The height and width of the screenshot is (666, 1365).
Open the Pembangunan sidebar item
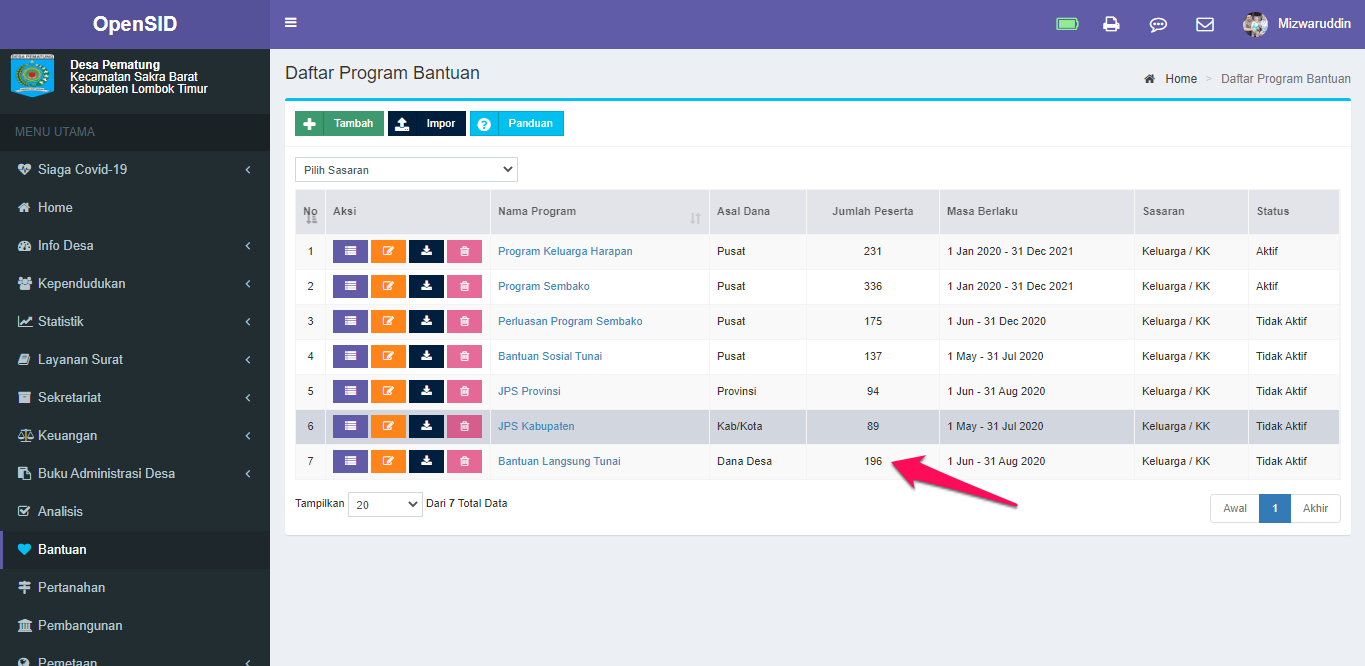point(135,625)
